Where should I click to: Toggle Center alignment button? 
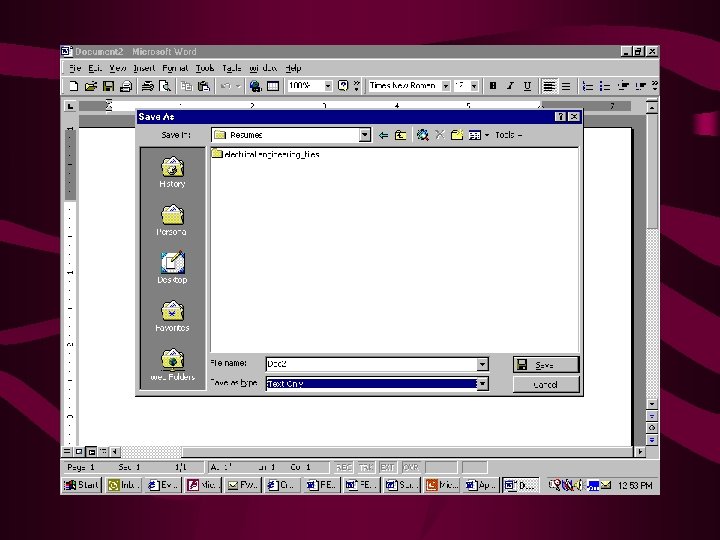tap(566, 86)
